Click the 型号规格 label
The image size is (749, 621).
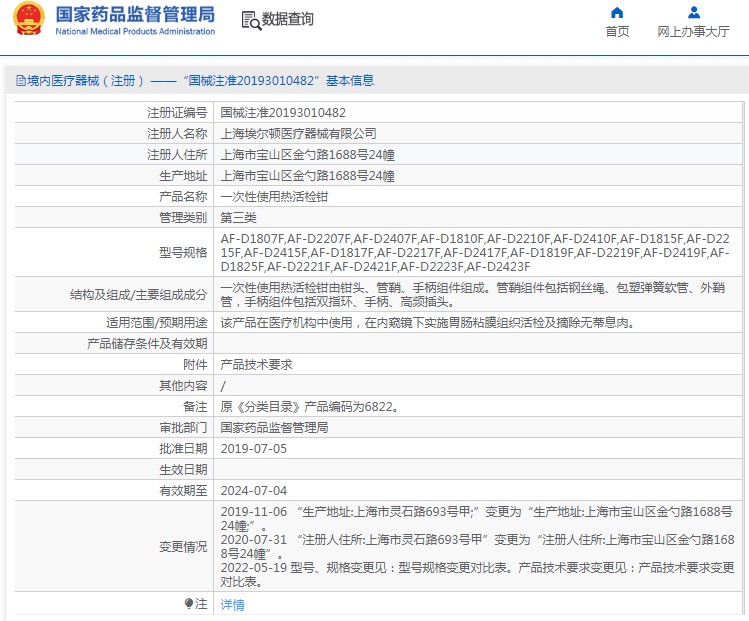pyautogui.click(x=183, y=252)
